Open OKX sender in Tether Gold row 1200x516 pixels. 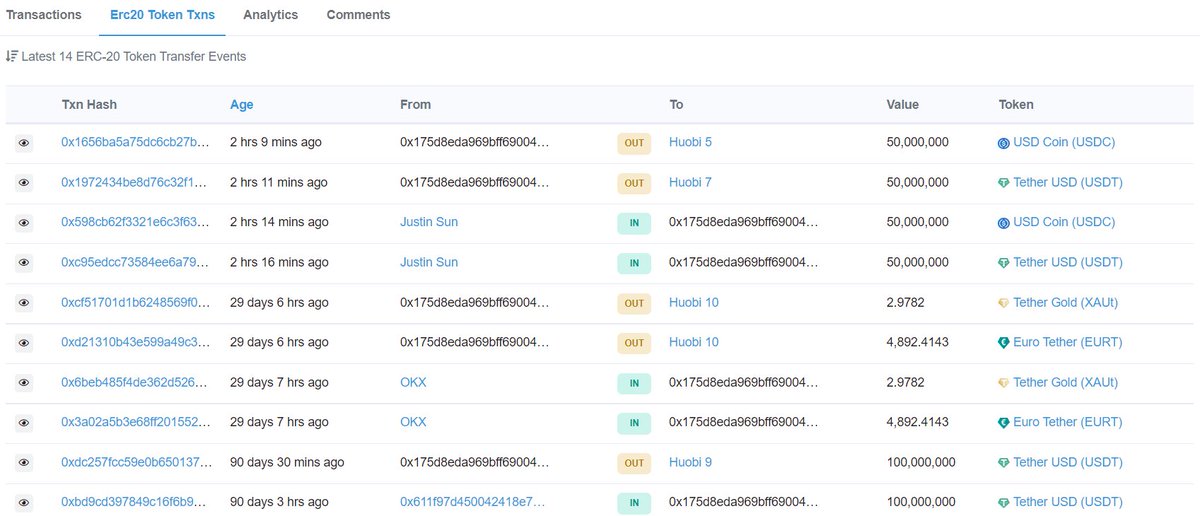tap(413, 382)
